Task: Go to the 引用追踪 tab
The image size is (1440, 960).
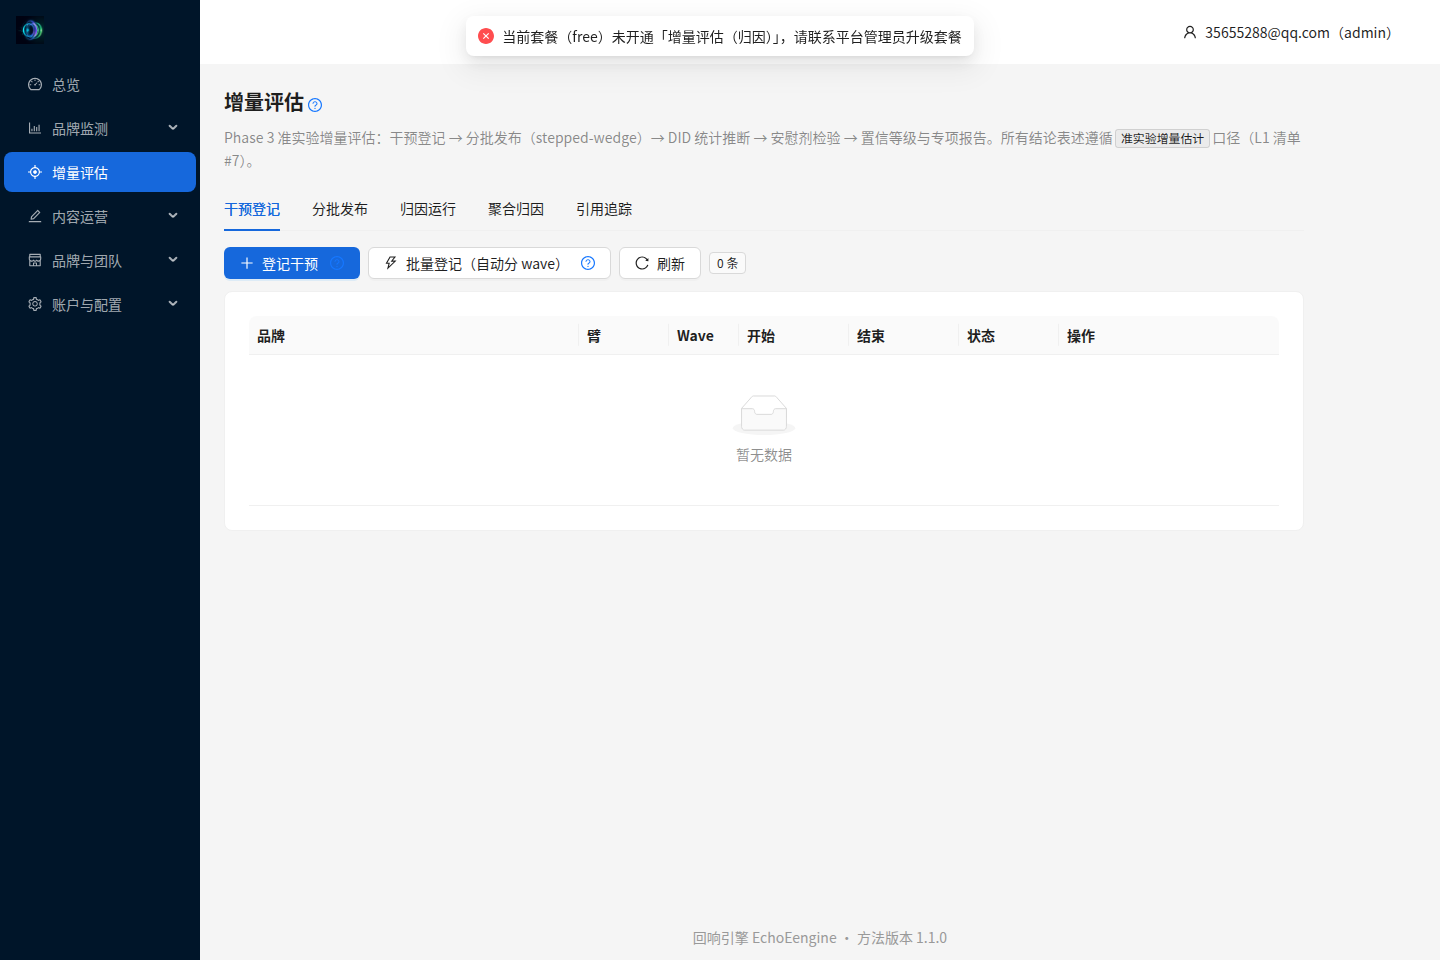Action: [x=604, y=209]
